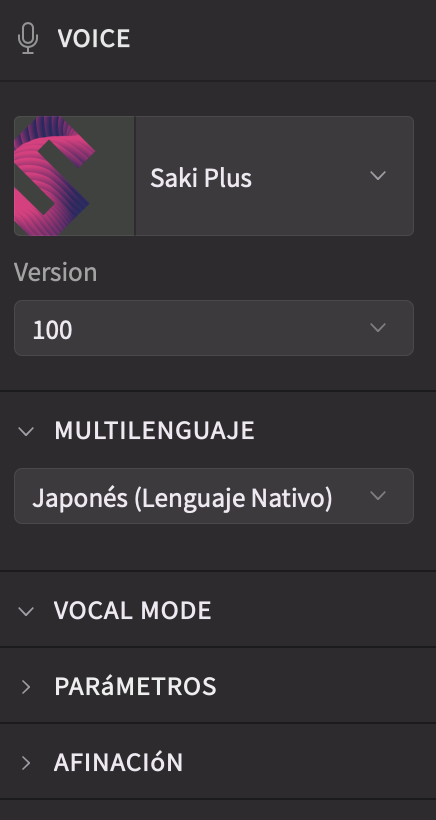Click the AFINACIóN section heading

(119, 762)
